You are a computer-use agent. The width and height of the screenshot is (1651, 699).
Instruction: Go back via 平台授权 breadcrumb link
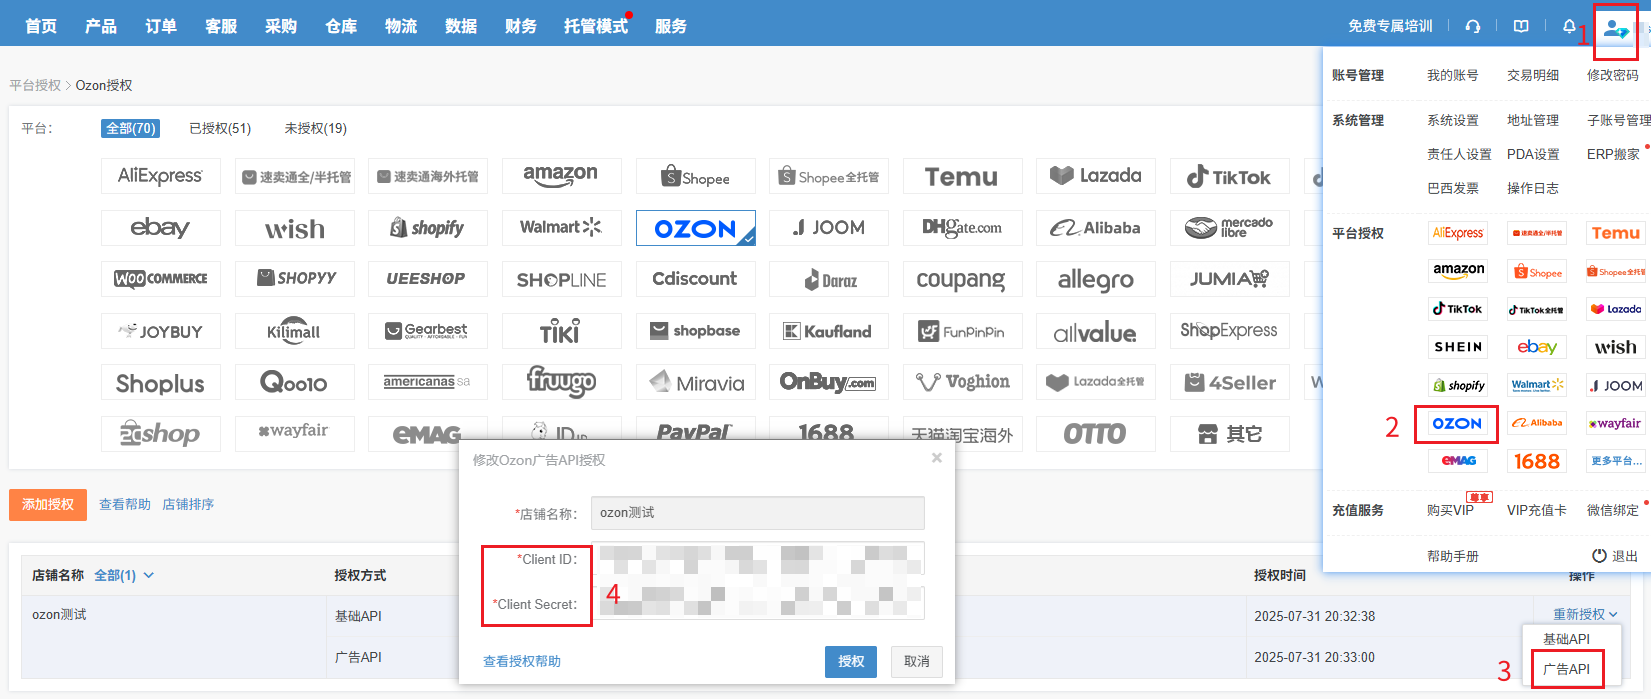35,86
